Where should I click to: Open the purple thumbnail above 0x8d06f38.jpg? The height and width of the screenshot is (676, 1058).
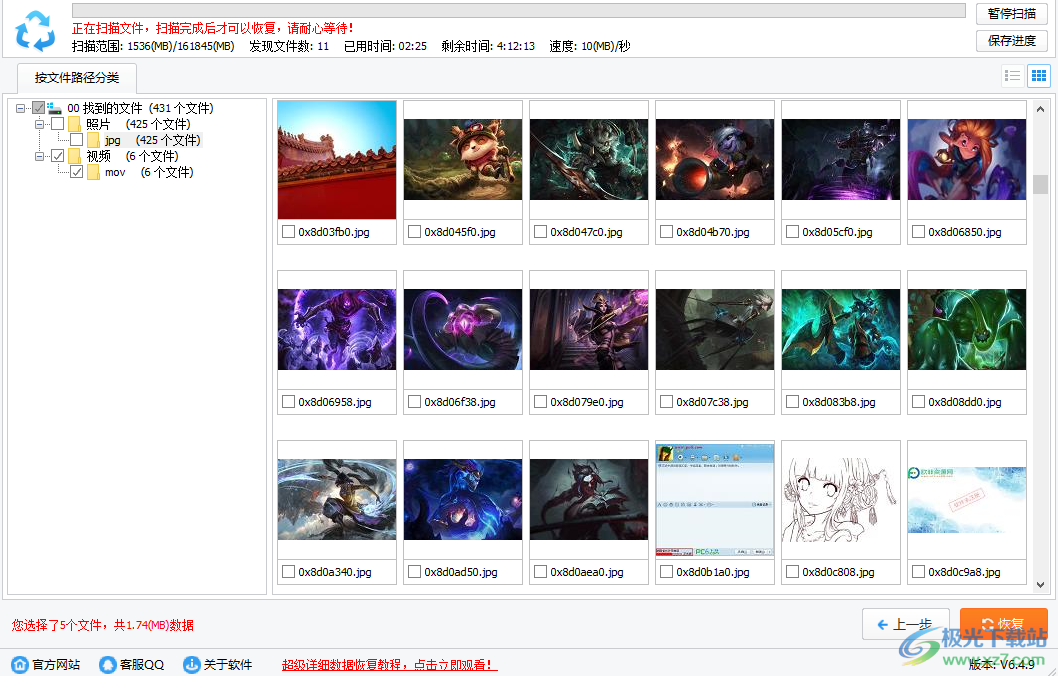pos(463,330)
